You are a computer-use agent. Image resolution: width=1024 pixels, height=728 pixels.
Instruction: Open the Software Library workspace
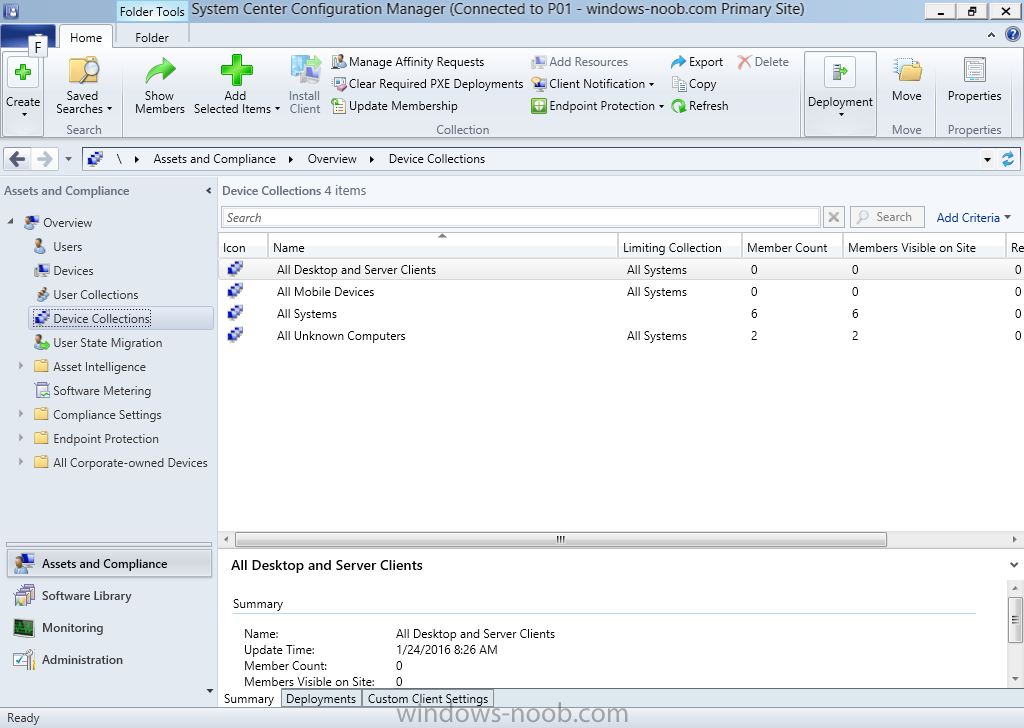(109, 596)
